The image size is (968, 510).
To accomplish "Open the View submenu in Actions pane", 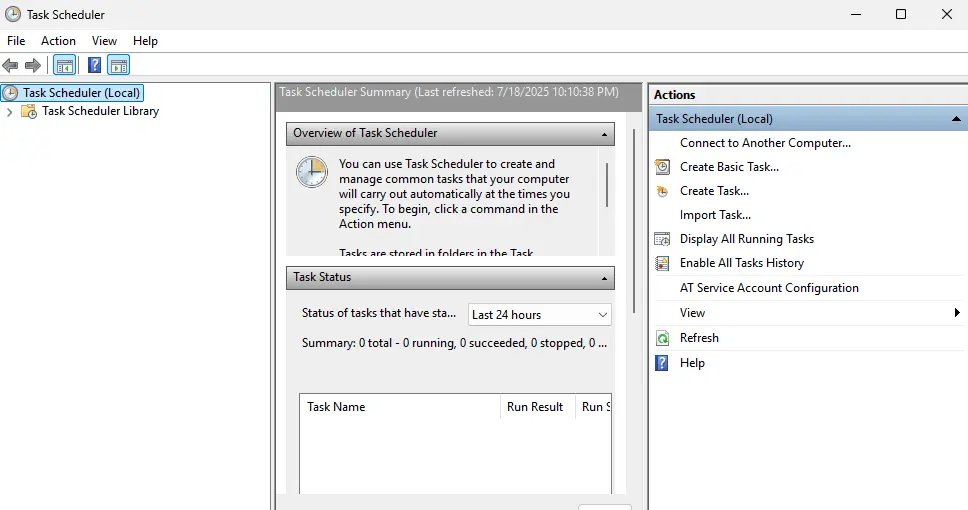I will click(692, 313).
